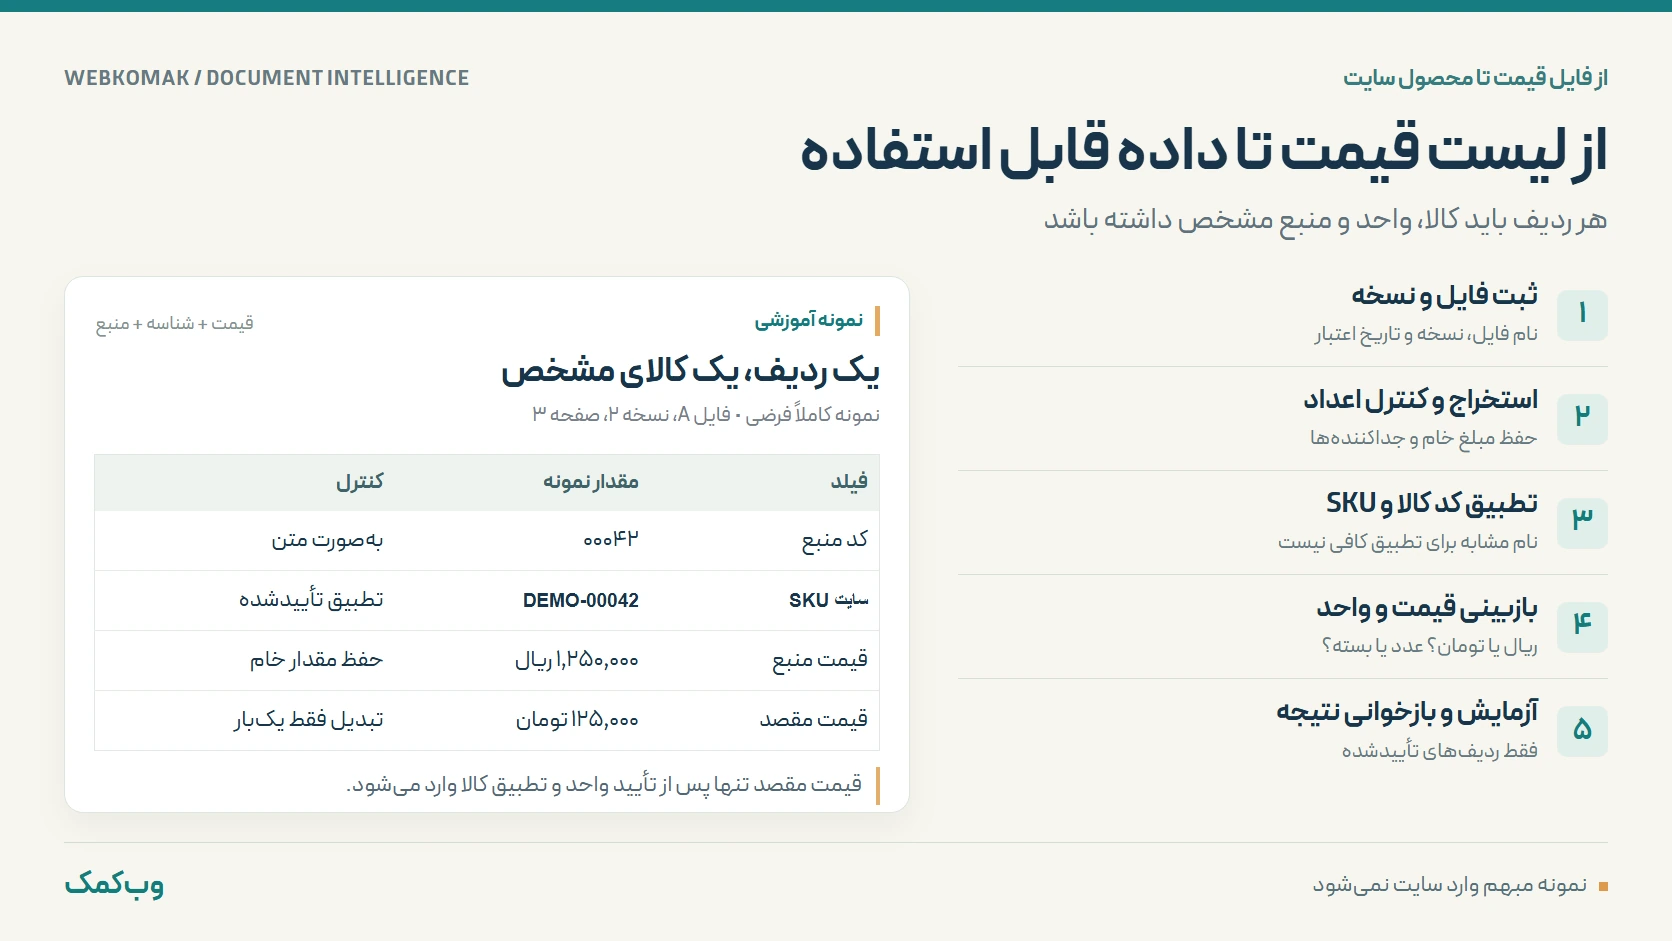Click the subtitle حفظ مبلغ خام و جداکننده‌ها
This screenshot has width=1672, height=941.
[1424, 438]
